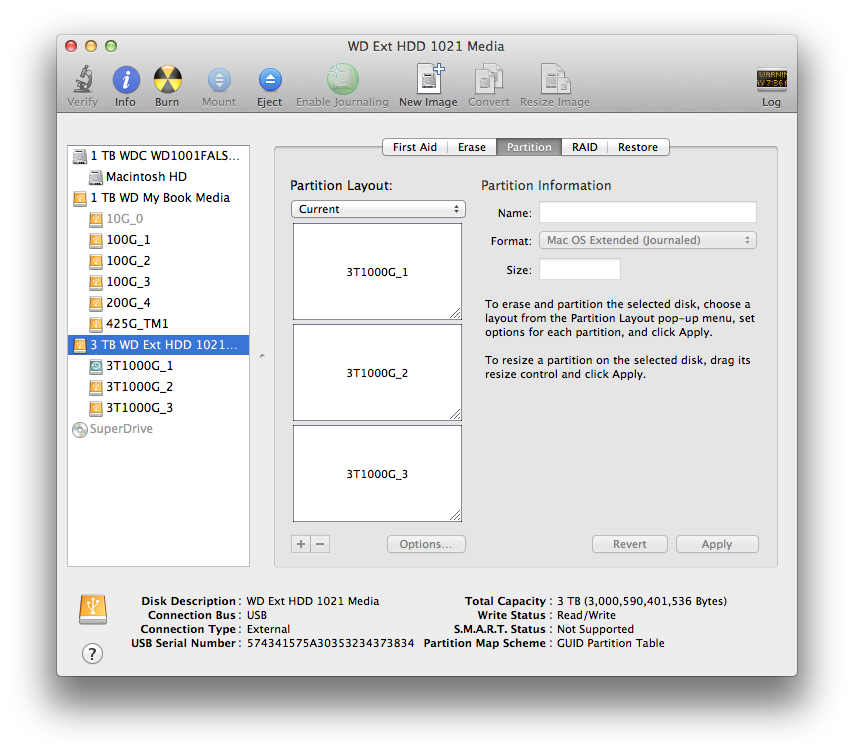854x755 pixels.
Task: Click the Enable Journaling icon
Action: click(343, 79)
